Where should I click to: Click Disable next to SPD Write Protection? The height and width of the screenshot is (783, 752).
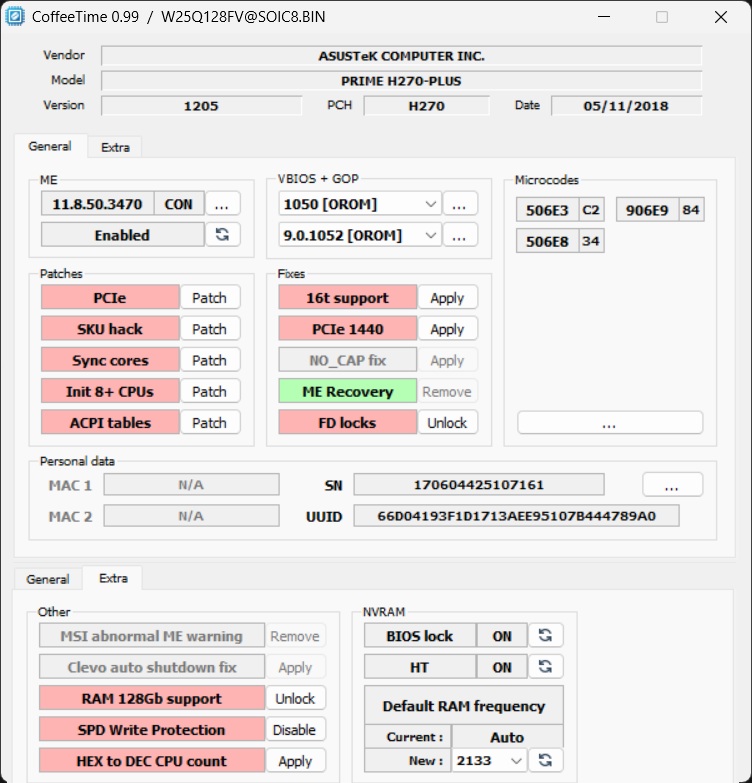[x=295, y=730]
